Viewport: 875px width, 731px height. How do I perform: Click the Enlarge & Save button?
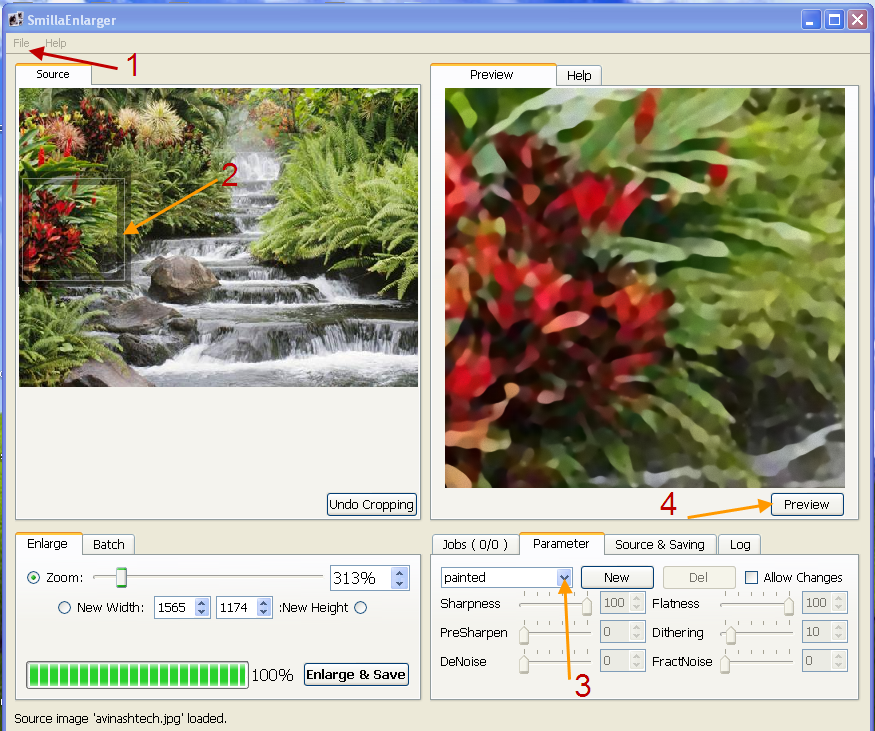click(356, 675)
